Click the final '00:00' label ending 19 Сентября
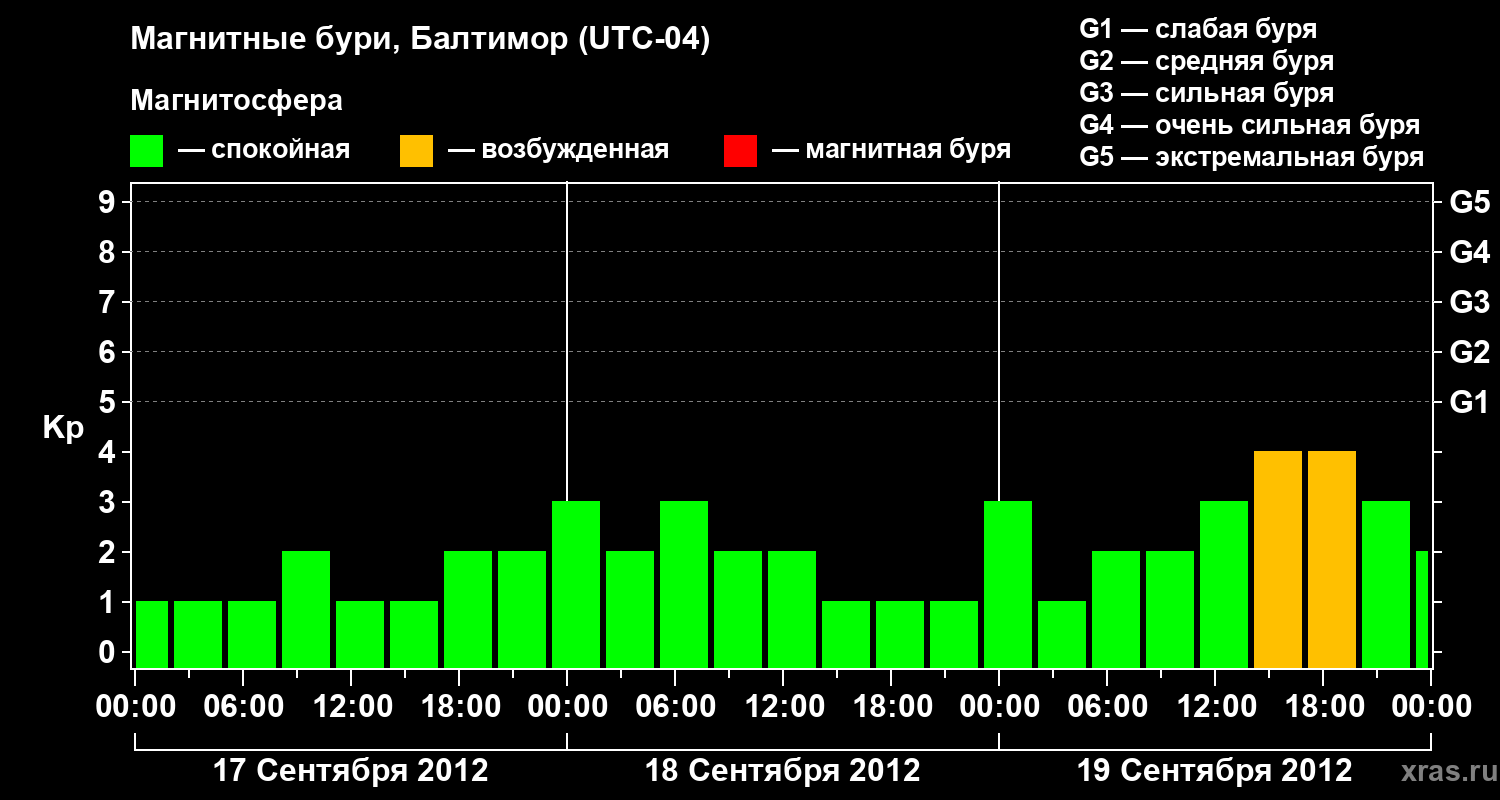Image resolution: width=1500 pixels, height=800 pixels. (1430, 707)
